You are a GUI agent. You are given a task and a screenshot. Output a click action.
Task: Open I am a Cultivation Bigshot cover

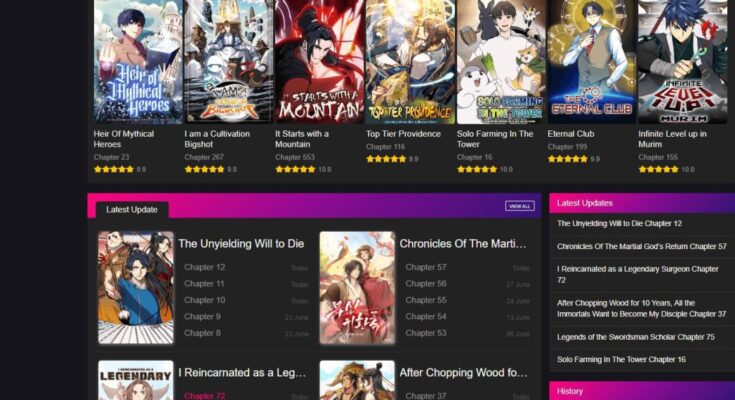[x=228, y=61]
